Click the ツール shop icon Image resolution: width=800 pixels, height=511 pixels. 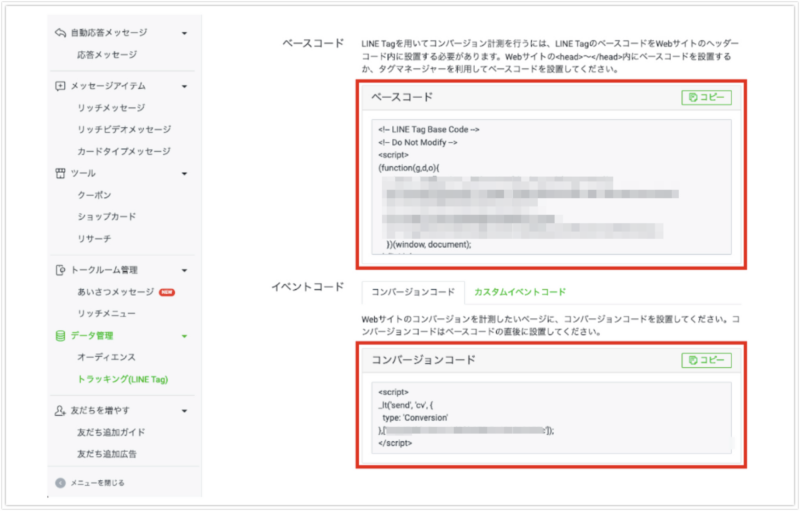click(x=60, y=173)
